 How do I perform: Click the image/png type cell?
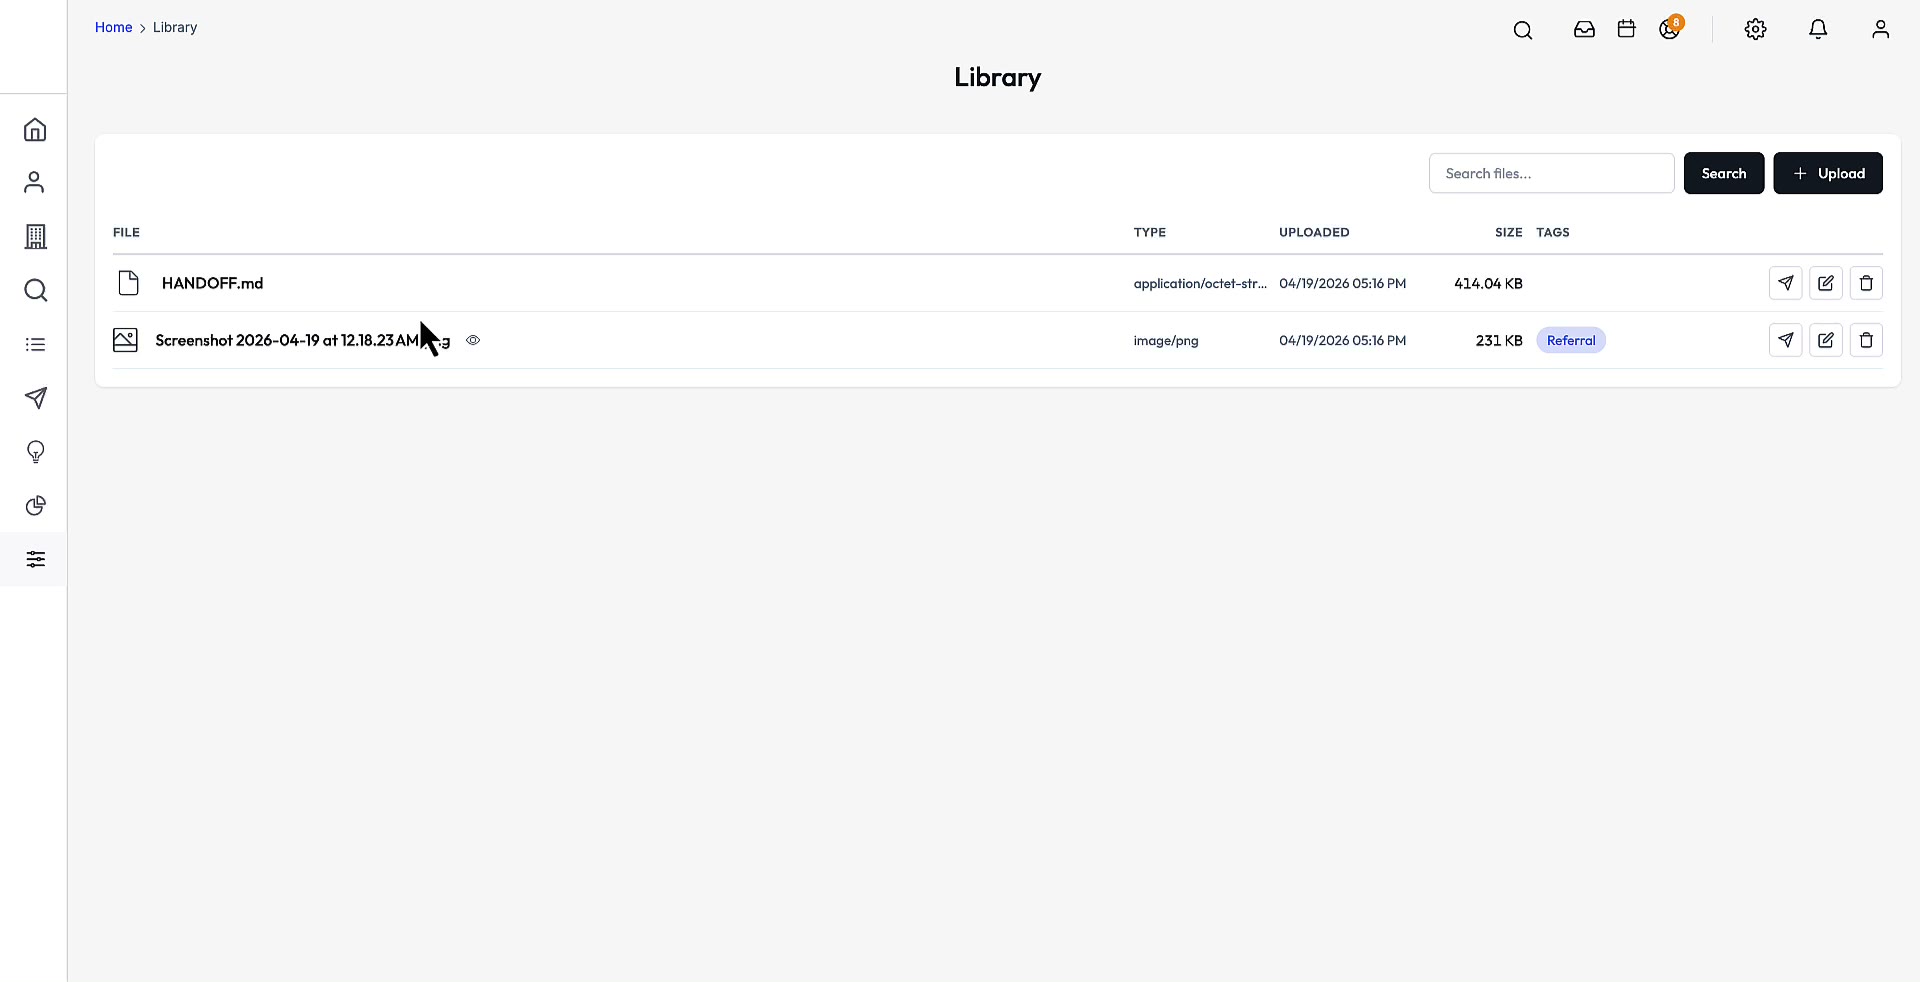[x=1165, y=340]
